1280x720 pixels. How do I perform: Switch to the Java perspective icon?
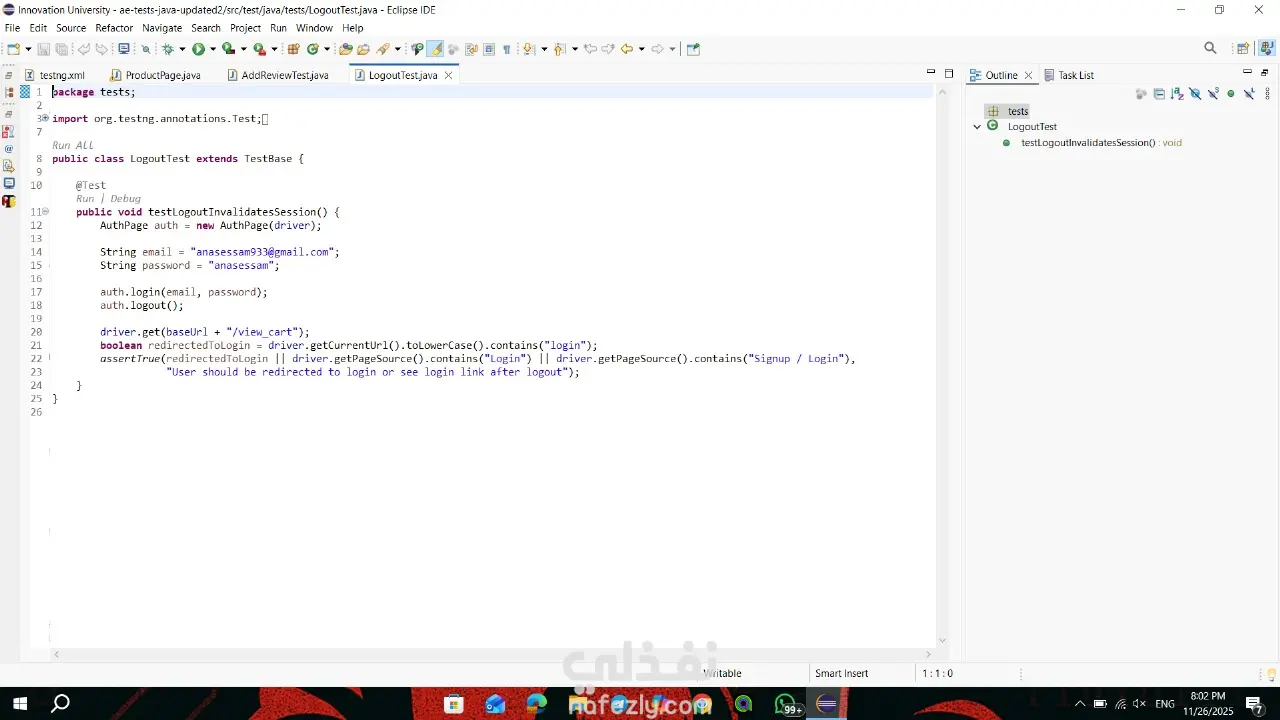coord(1267,49)
